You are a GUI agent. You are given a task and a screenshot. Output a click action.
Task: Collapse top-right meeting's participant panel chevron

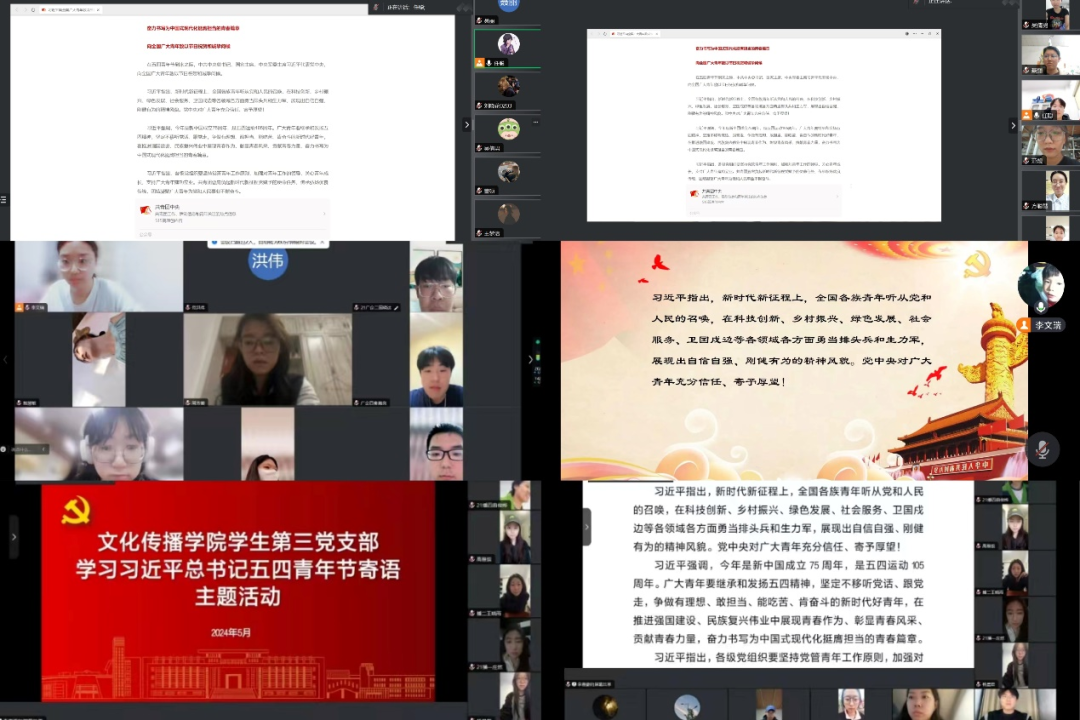coord(1012,126)
